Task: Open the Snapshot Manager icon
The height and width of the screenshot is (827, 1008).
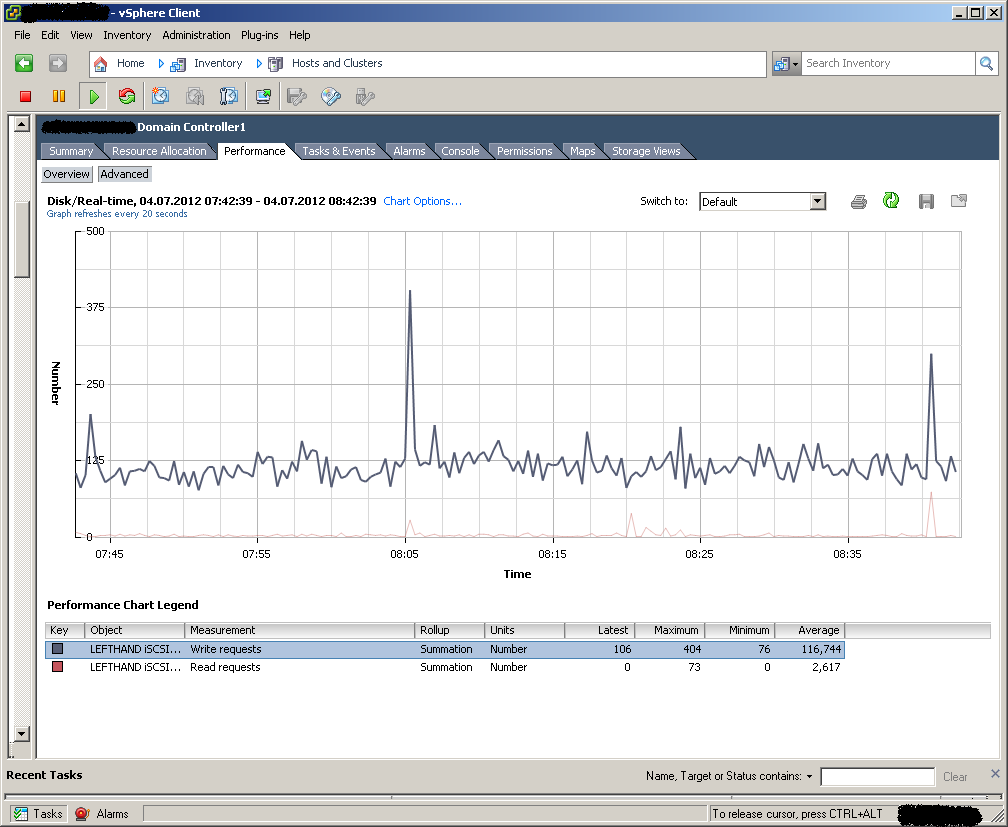Action: 229,96
